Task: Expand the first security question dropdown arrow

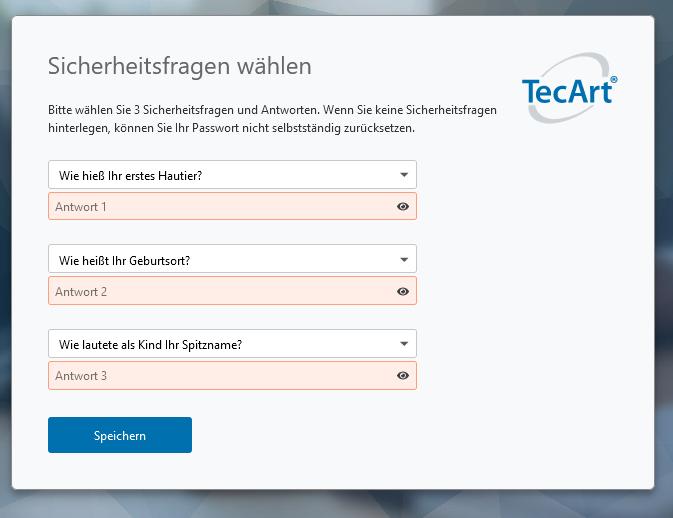Action: pyautogui.click(x=404, y=175)
